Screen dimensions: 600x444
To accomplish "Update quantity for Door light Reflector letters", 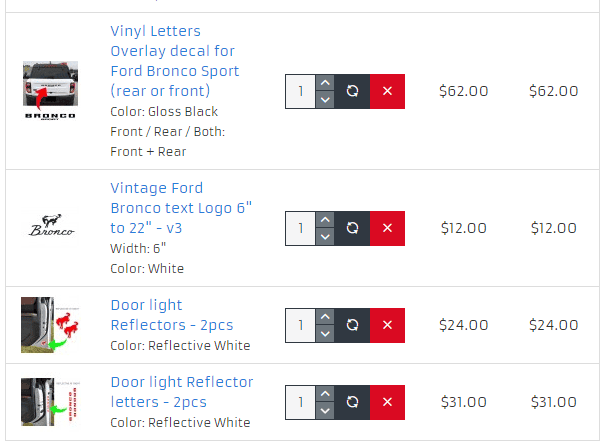I will (x=352, y=402).
